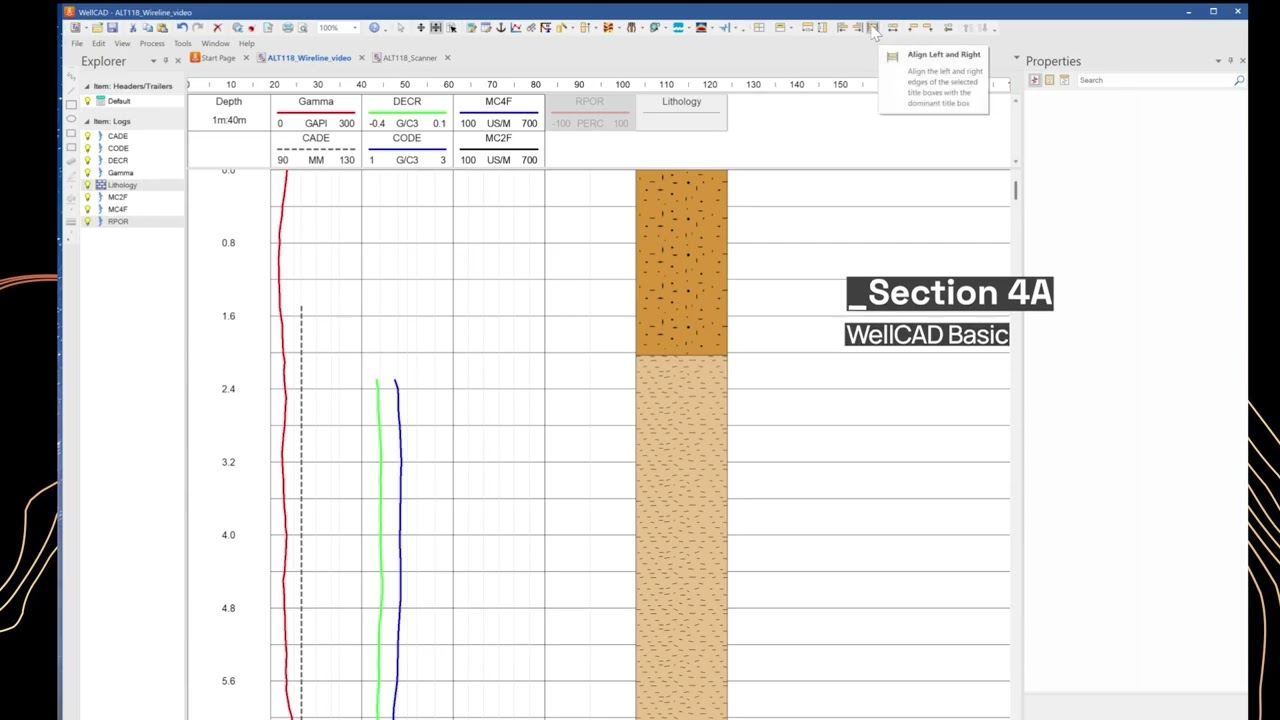Select the four-arrow move tool
Image resolution: width=1280 pixels, height=720 pixels.
[x=421, y=28]
